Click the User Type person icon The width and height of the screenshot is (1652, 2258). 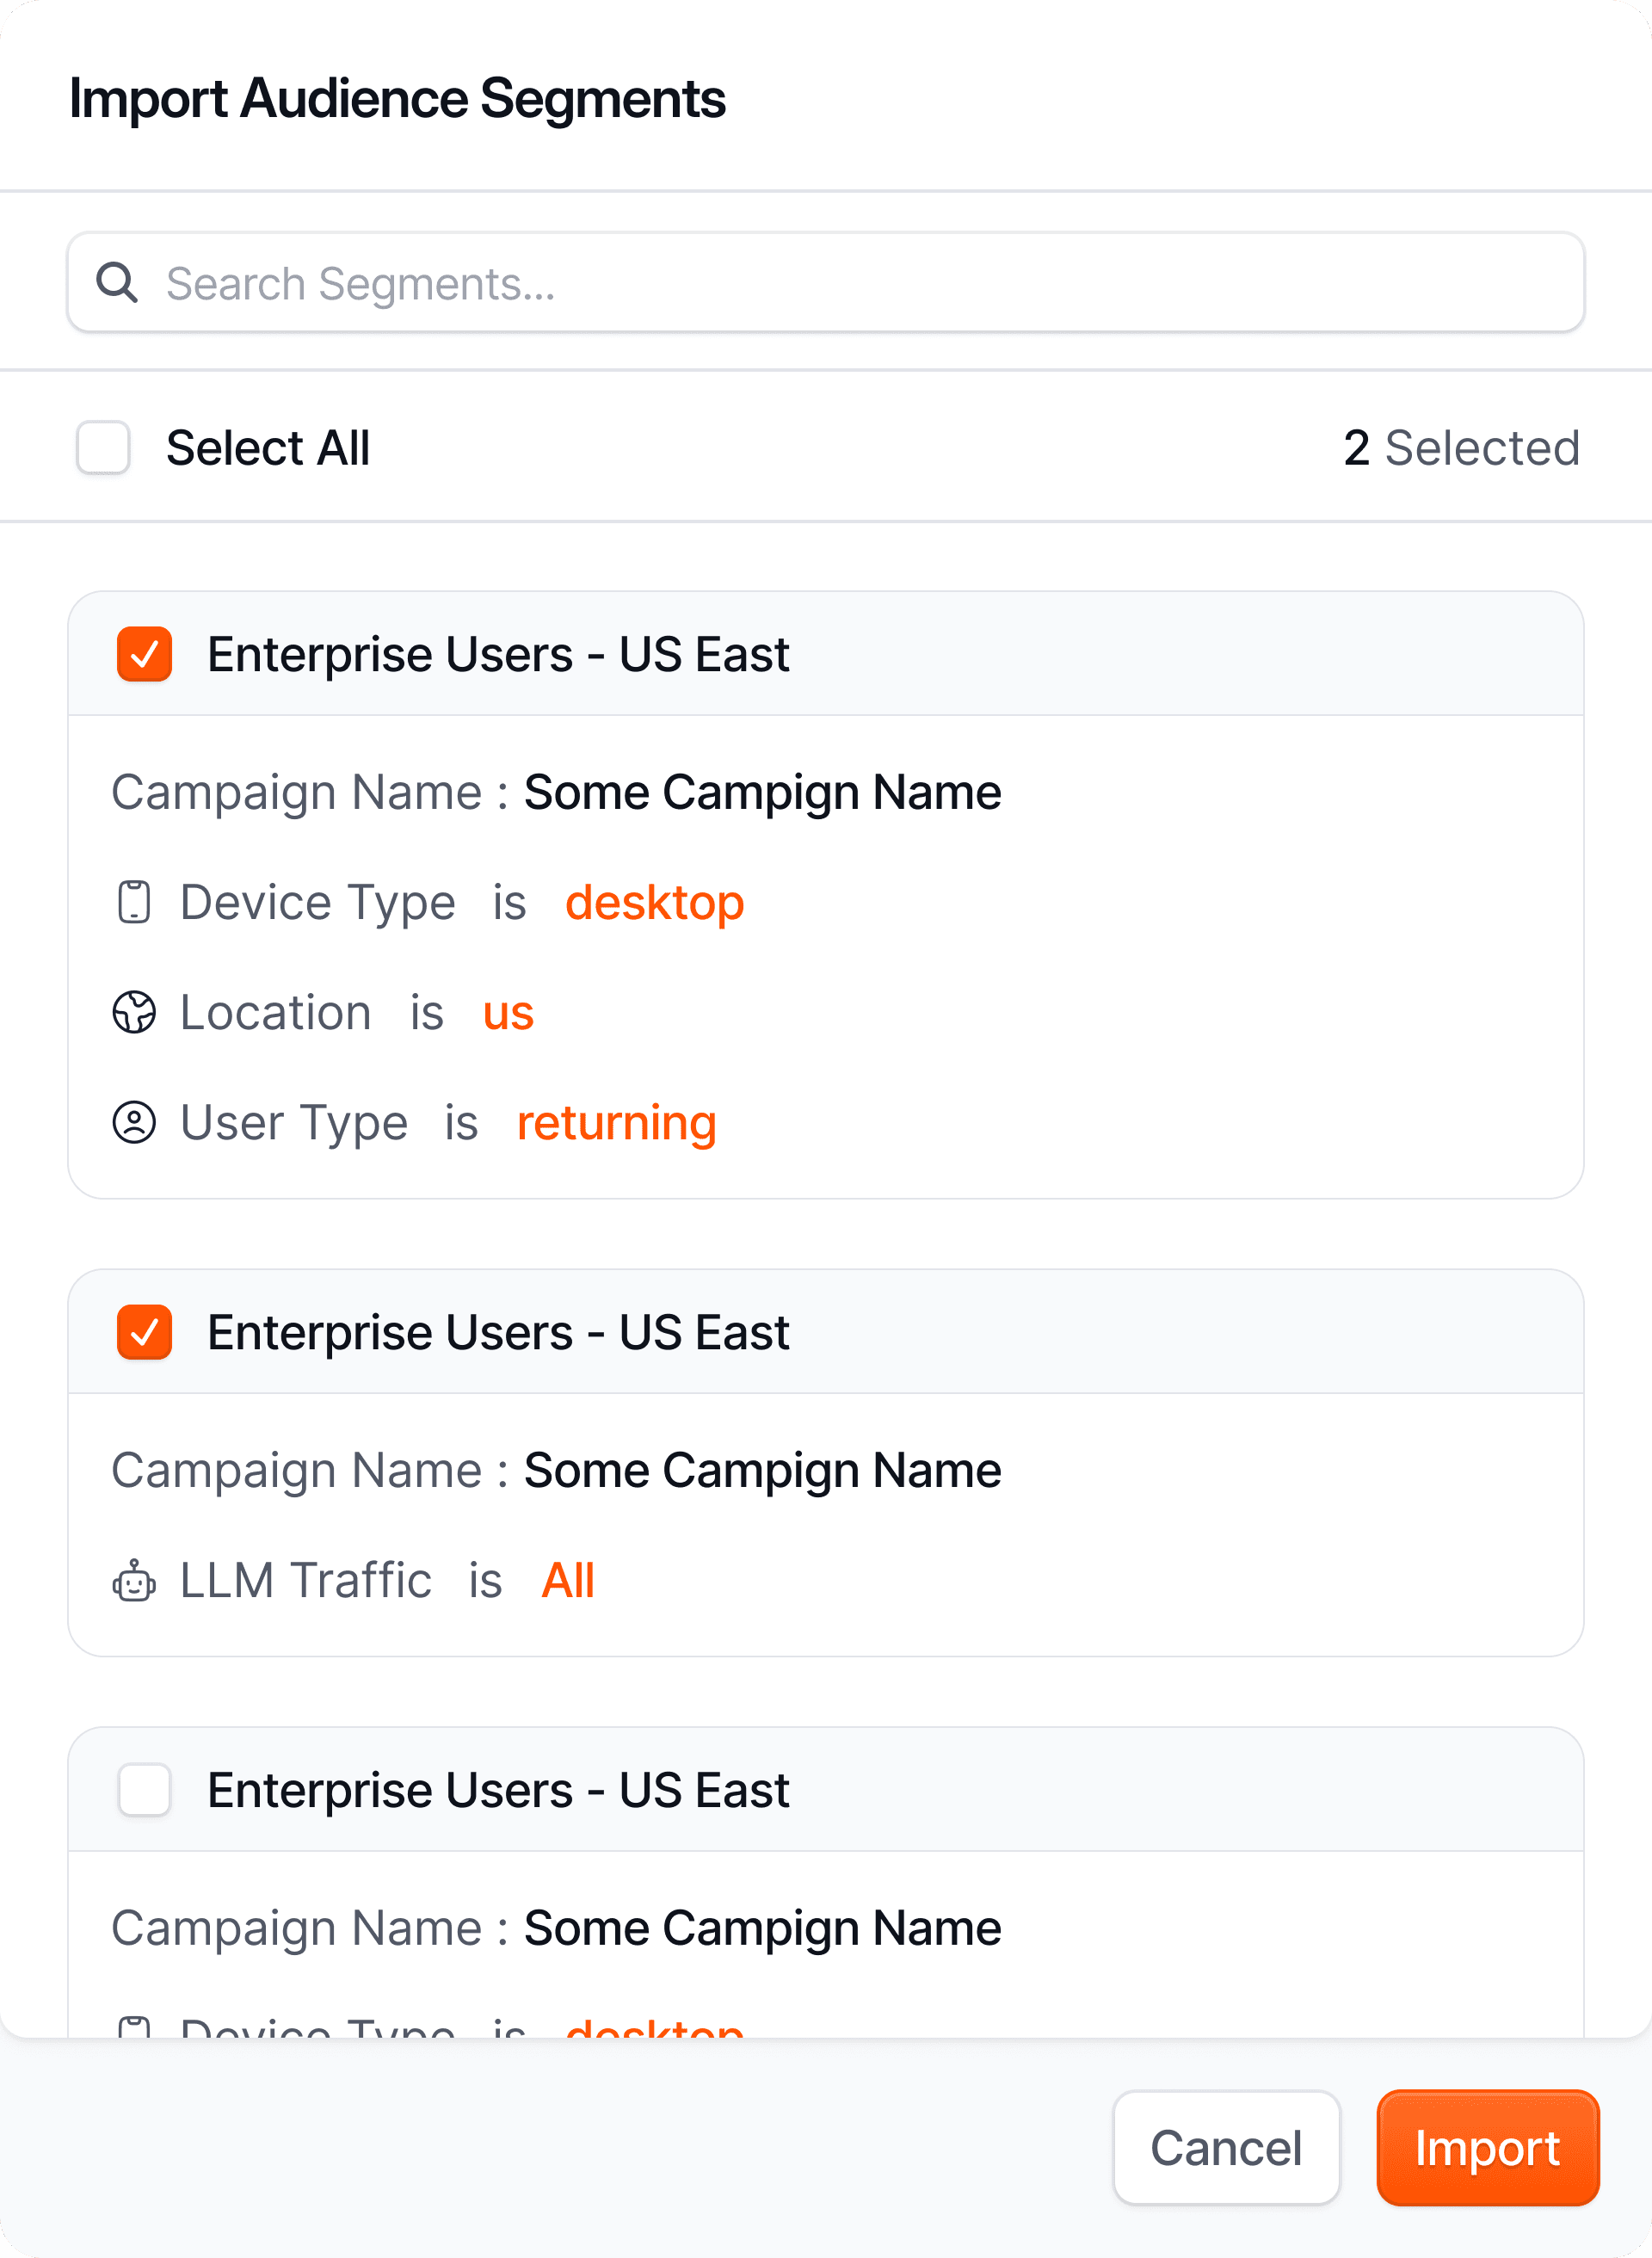[x=134, y=1122]
